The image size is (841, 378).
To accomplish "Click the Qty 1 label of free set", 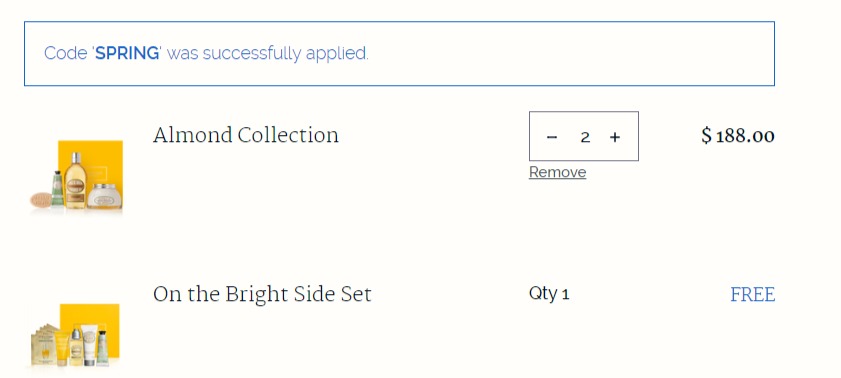I will pyautogui.click(x=549, y=293).
